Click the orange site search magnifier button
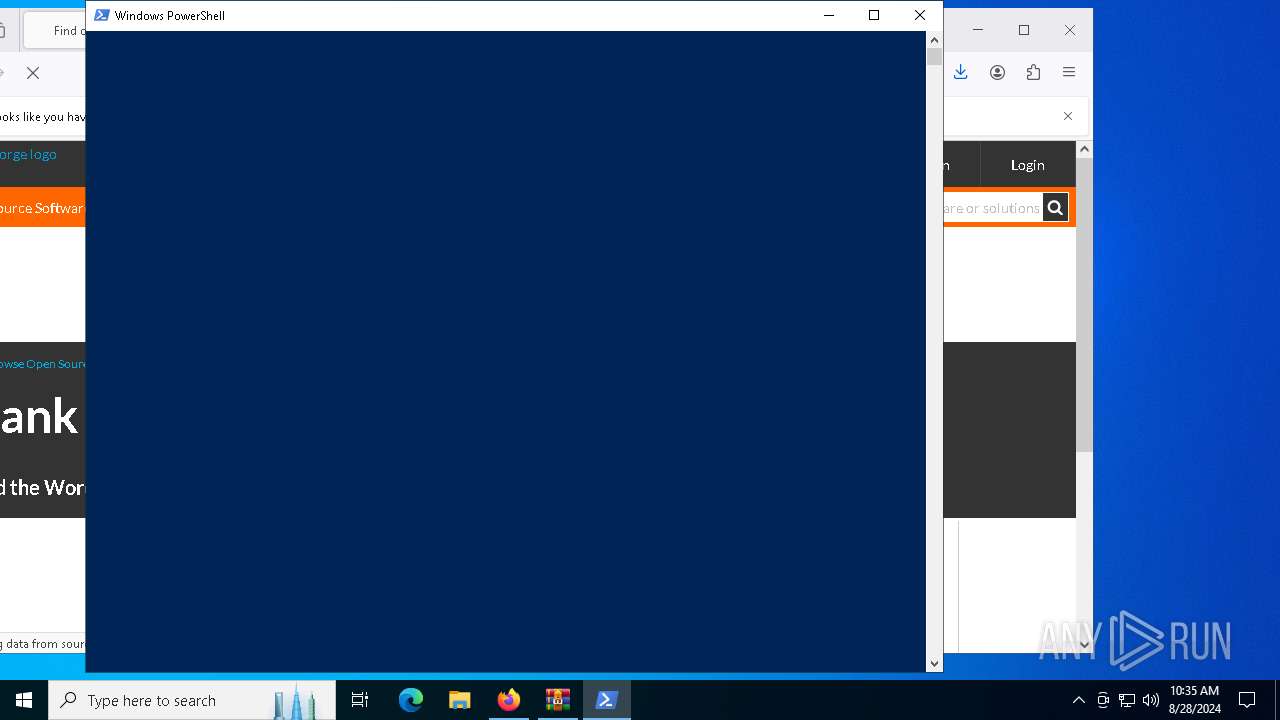Screen dimensions: 1280x720 pyautogui.click(x=1055, y=207)
